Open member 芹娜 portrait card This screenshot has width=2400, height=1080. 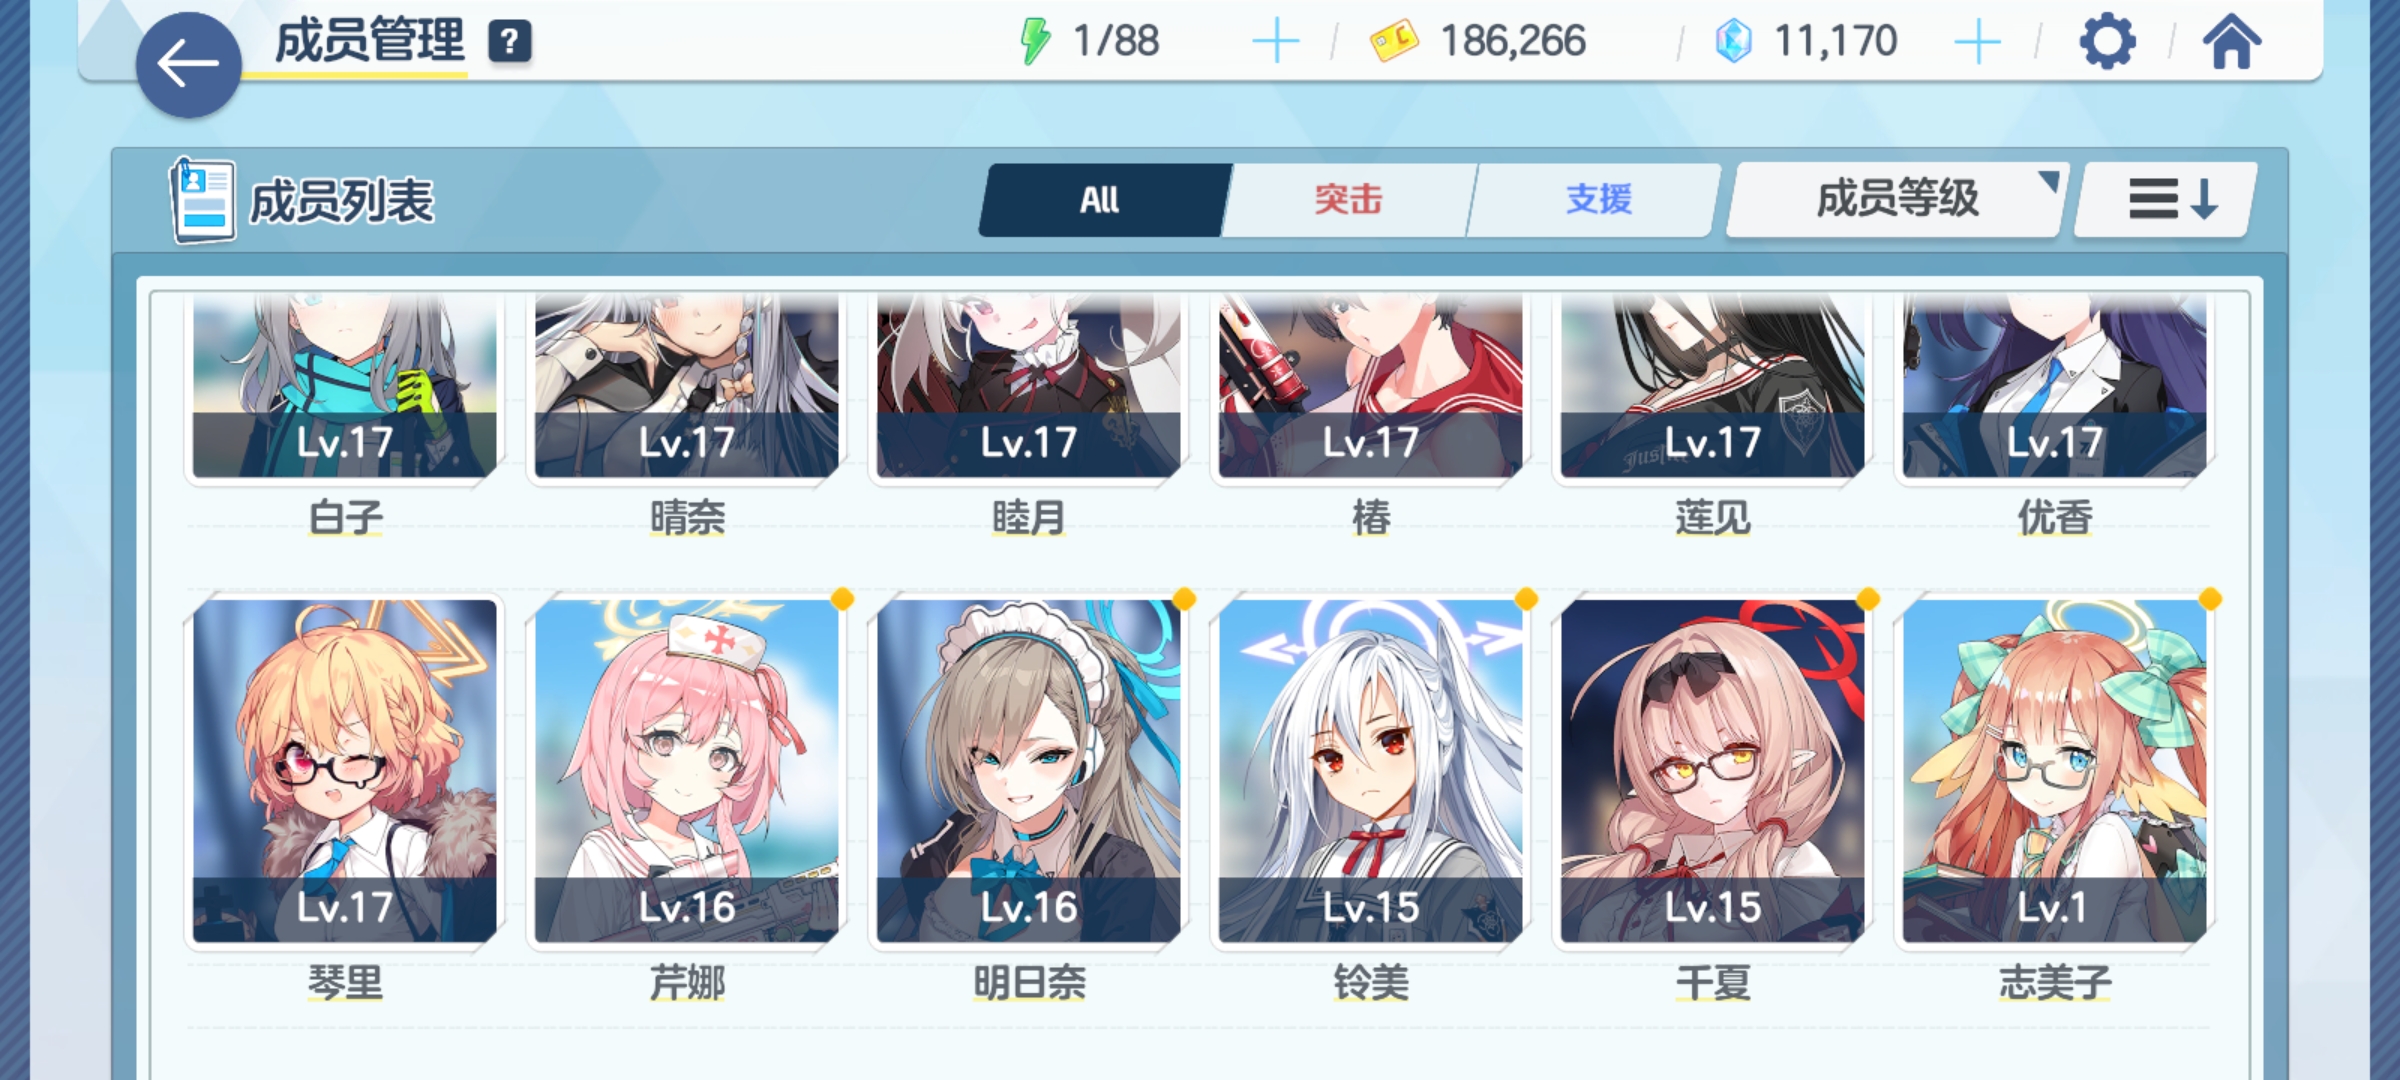(x=686, y=770)
